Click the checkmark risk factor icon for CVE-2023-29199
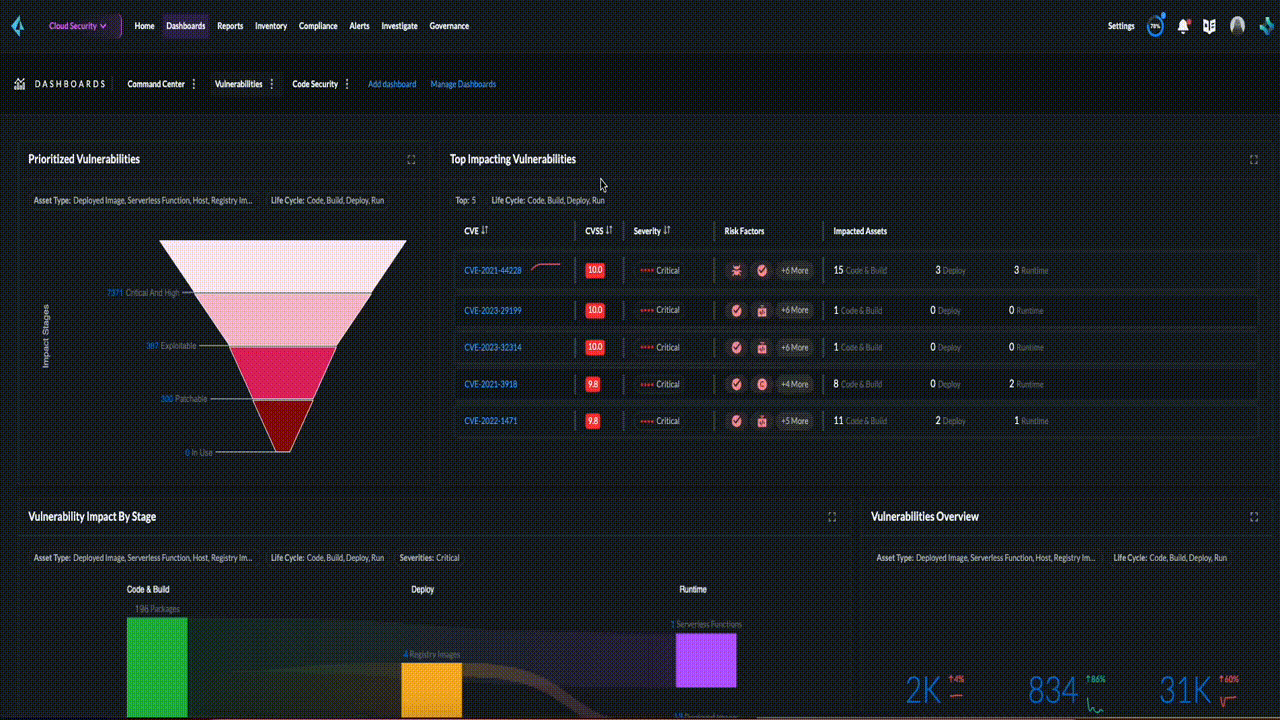 tap(736, 310)
